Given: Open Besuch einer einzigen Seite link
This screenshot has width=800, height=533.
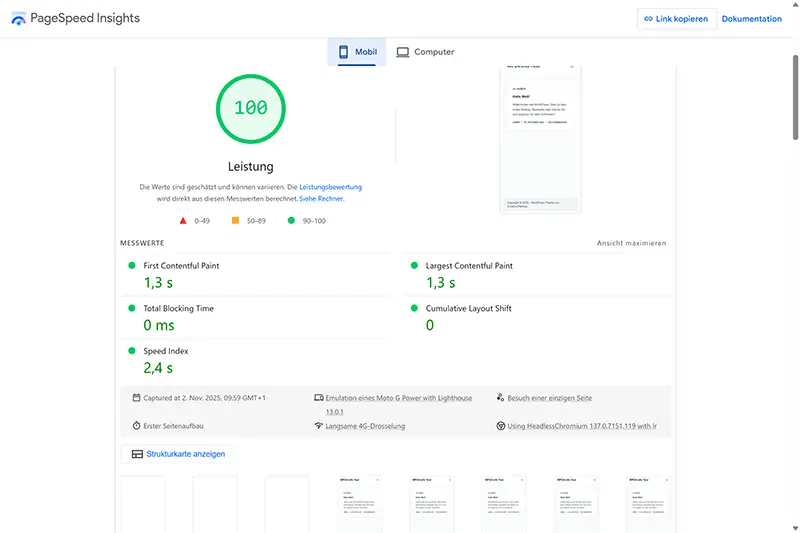Looking at the screenshot, I should pos(549,398).
